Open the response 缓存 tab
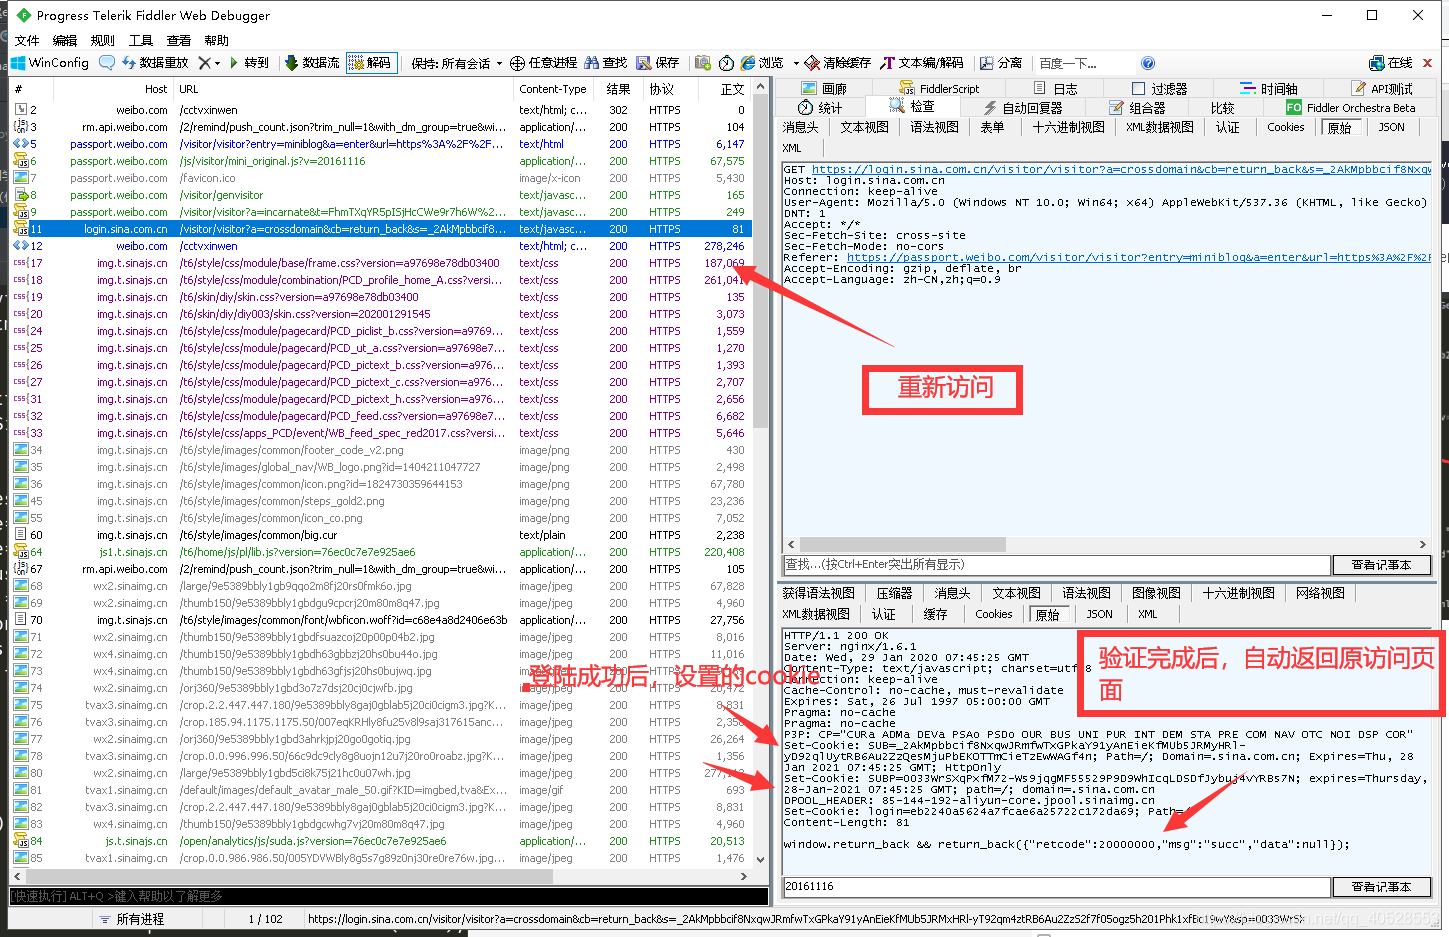This screenshot has height=937, width=1449. [x=935, y=614]
